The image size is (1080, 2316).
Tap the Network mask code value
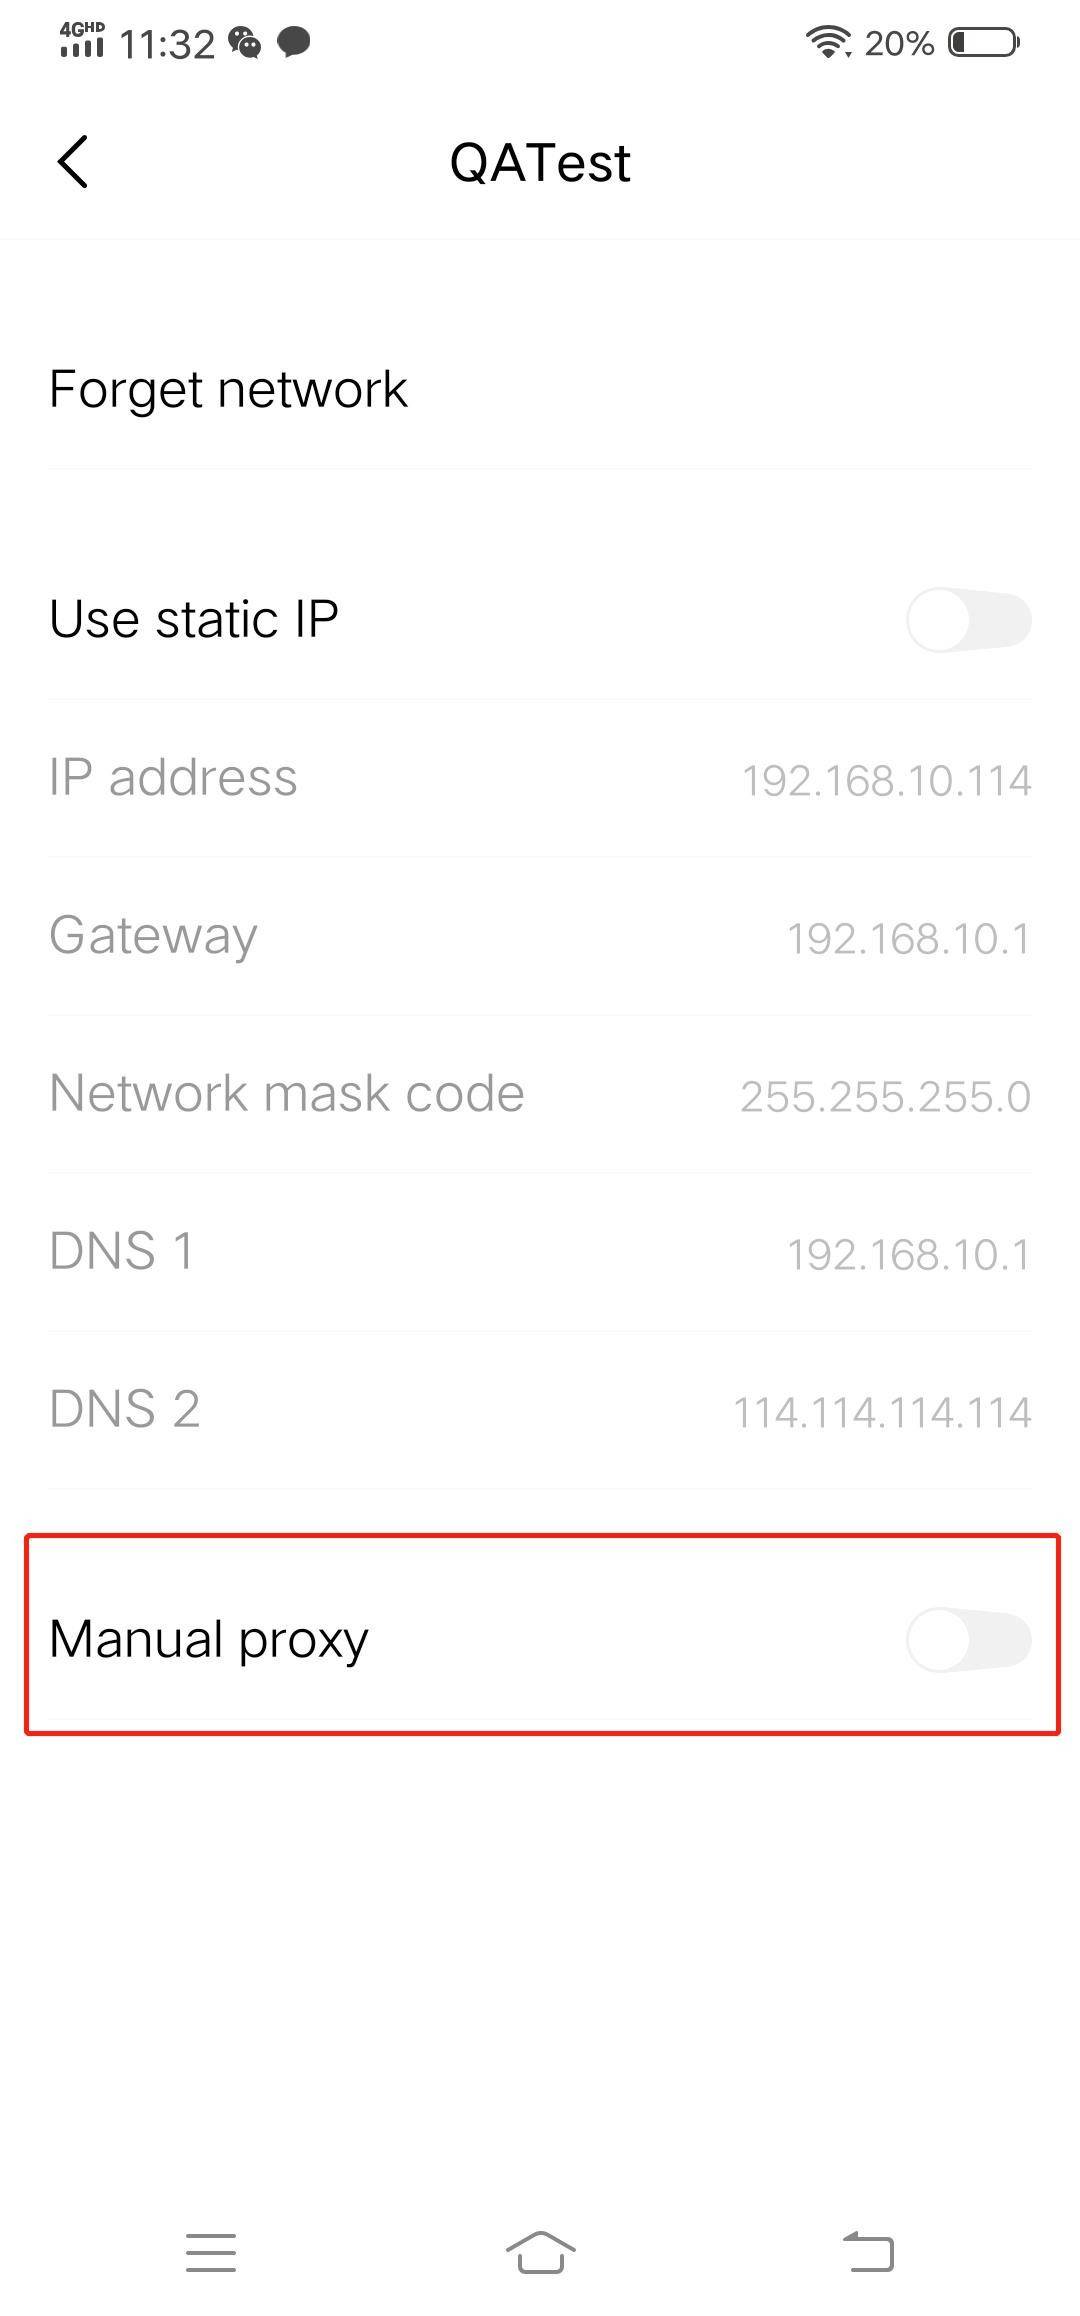885,1096
